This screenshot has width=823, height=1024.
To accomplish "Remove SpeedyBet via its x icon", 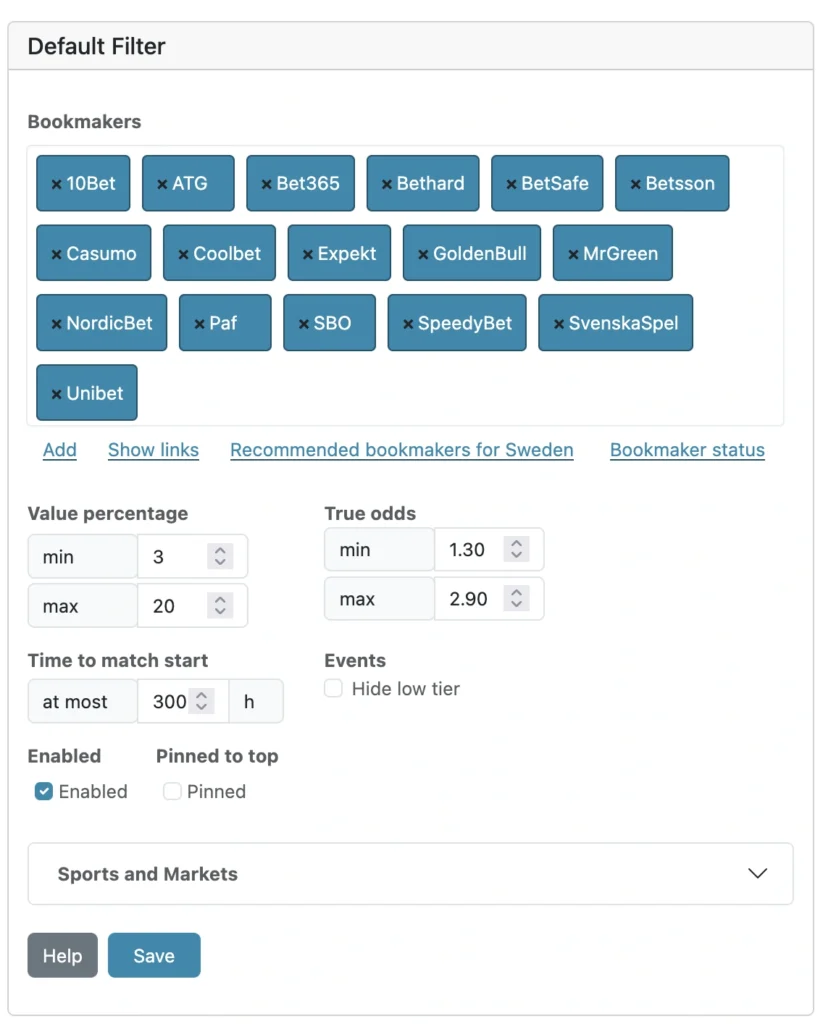I will pyautogui.click(x=408, y=324).
